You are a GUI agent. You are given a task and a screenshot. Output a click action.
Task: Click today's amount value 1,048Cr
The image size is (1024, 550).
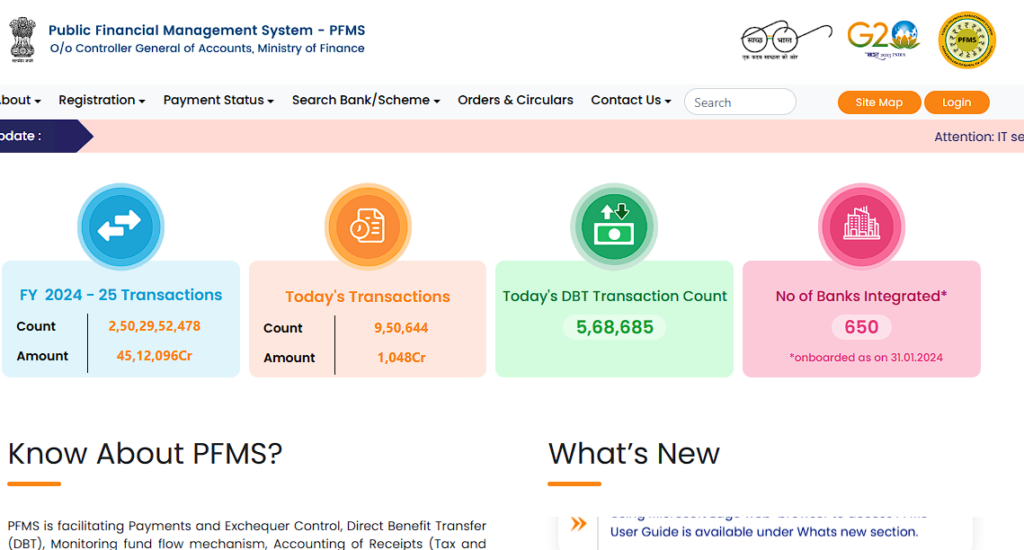401,358
